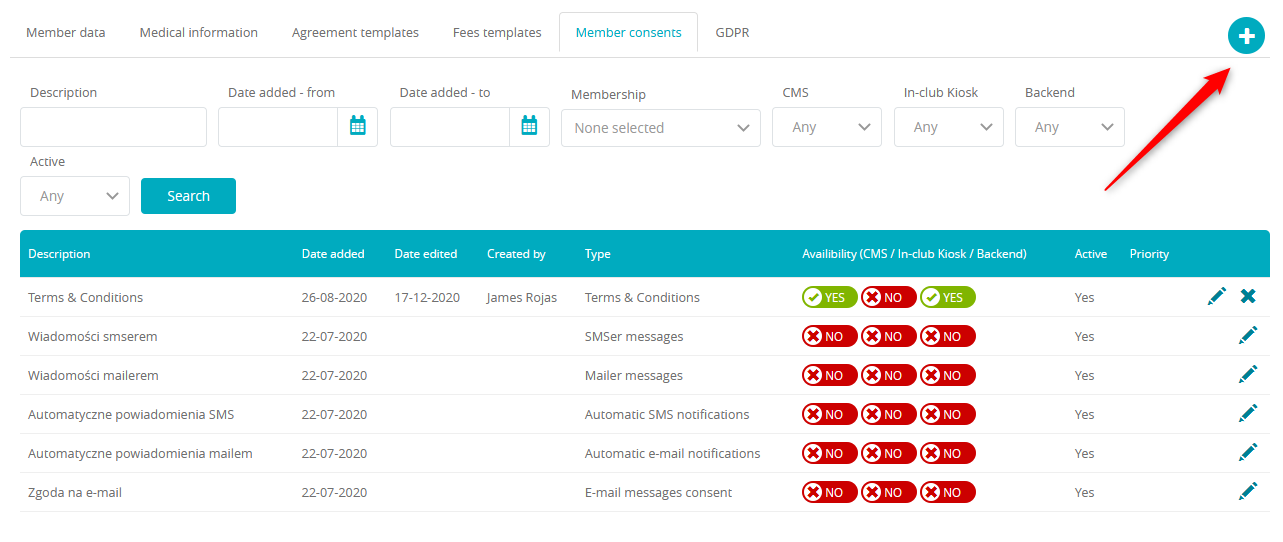Expand the CMS filter dropdown
Screen dimensions: 1283x542
tap(827, 127)
